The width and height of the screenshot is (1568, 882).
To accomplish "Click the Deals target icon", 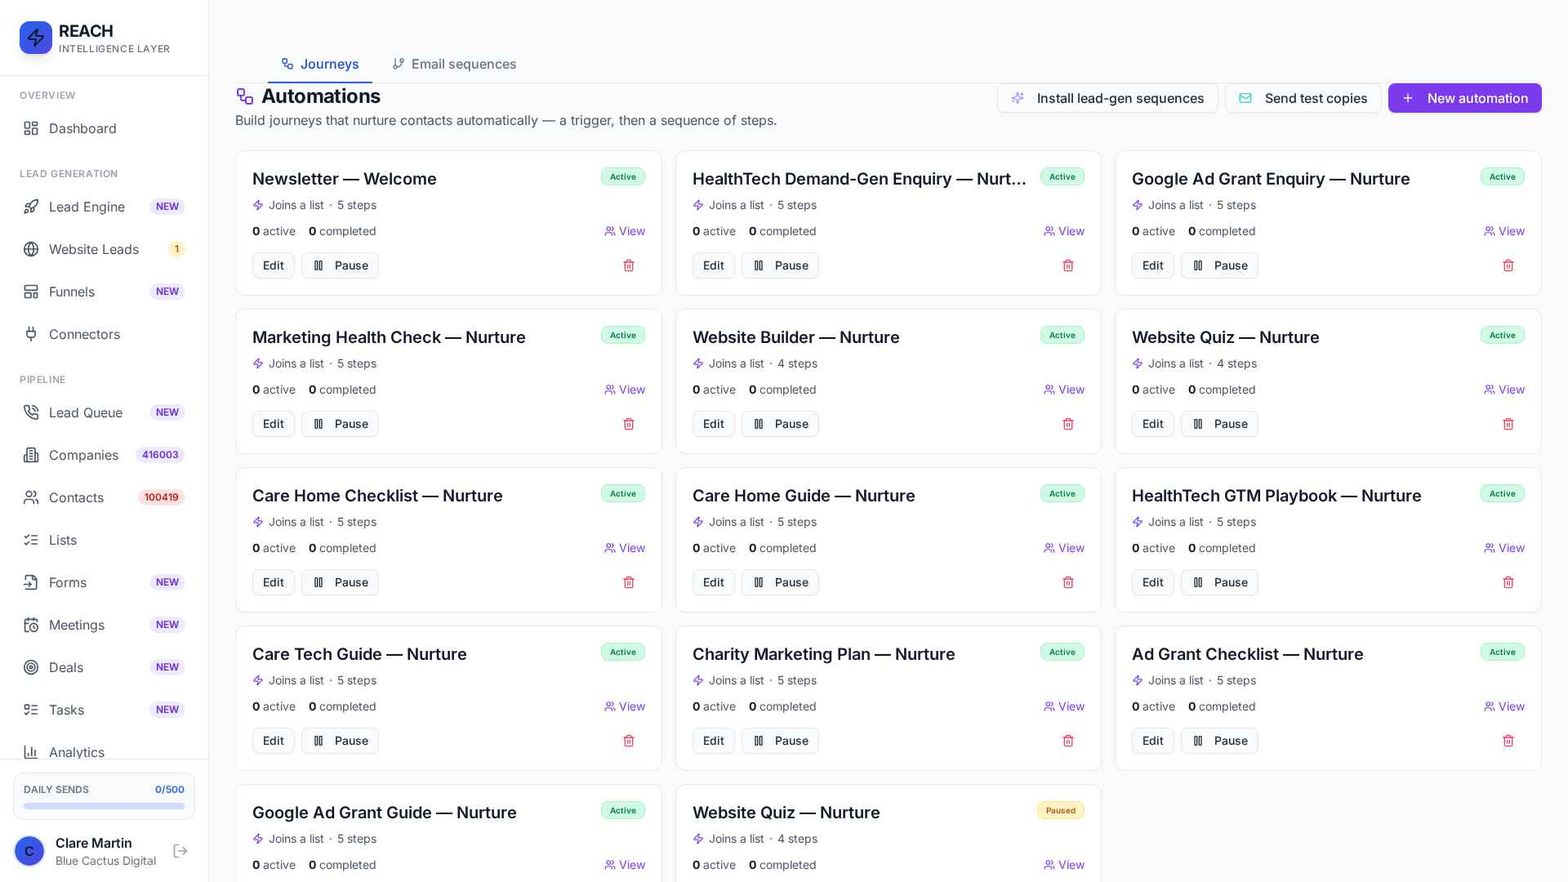I will coord(31,667).
